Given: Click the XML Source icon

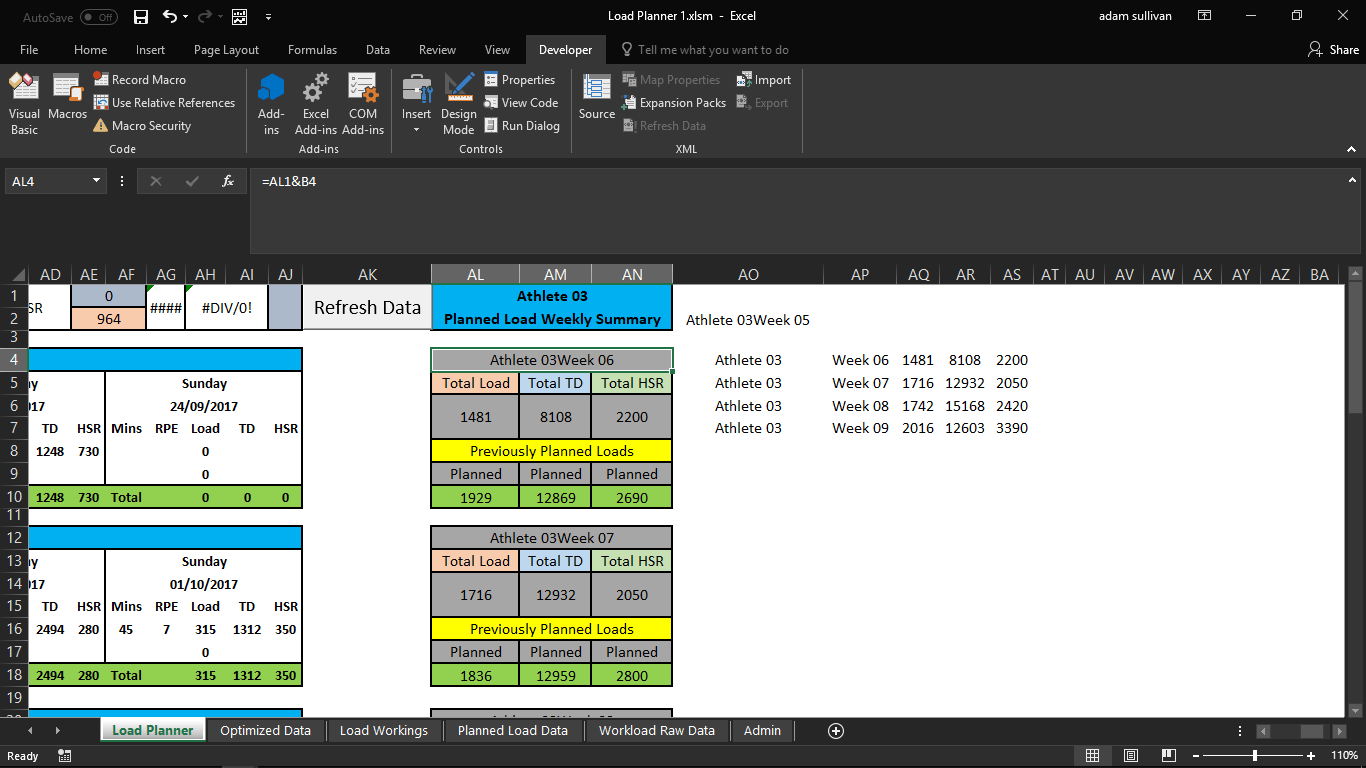Looking at the screenshot, I should pyautogui.click(x=597, y=98).
